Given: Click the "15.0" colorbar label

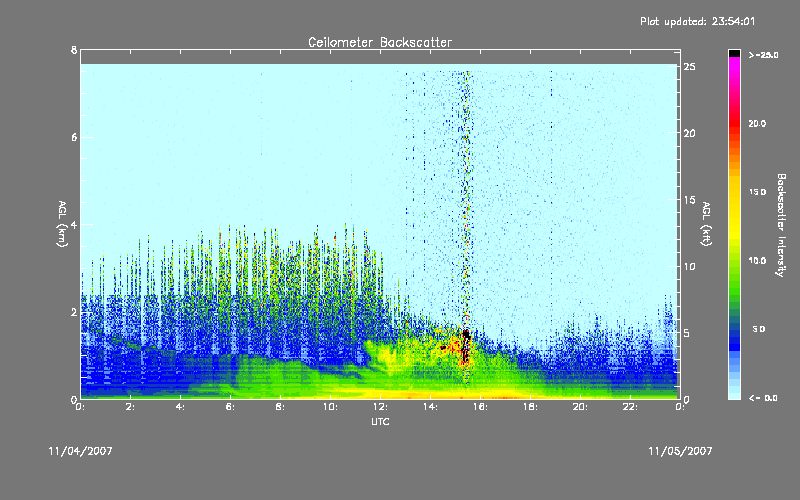Looking at the screenshot, I should coord(757,192).
